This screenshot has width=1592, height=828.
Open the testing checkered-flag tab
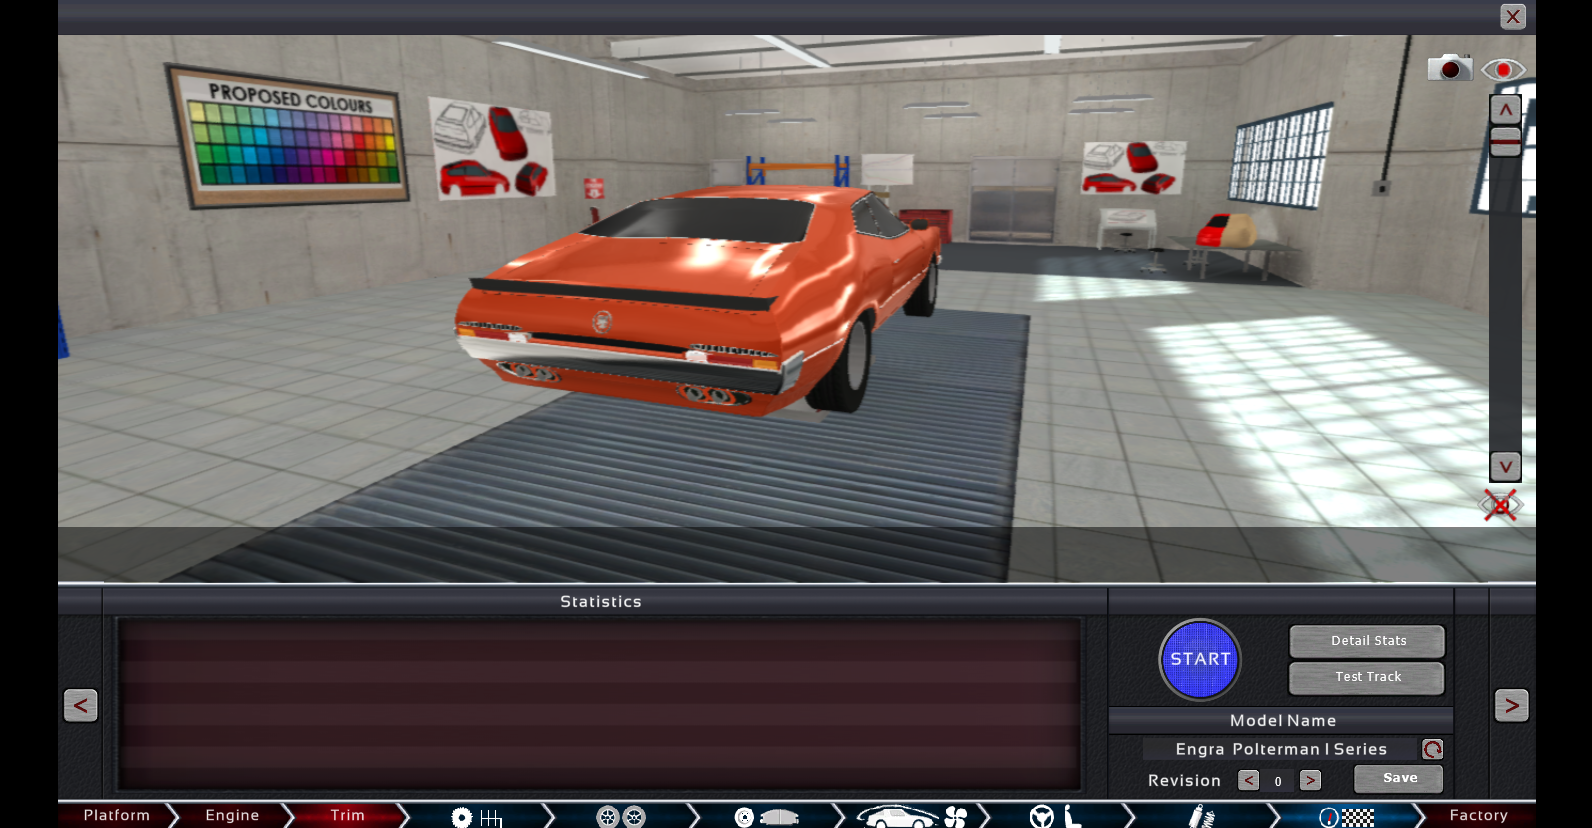1346,817
